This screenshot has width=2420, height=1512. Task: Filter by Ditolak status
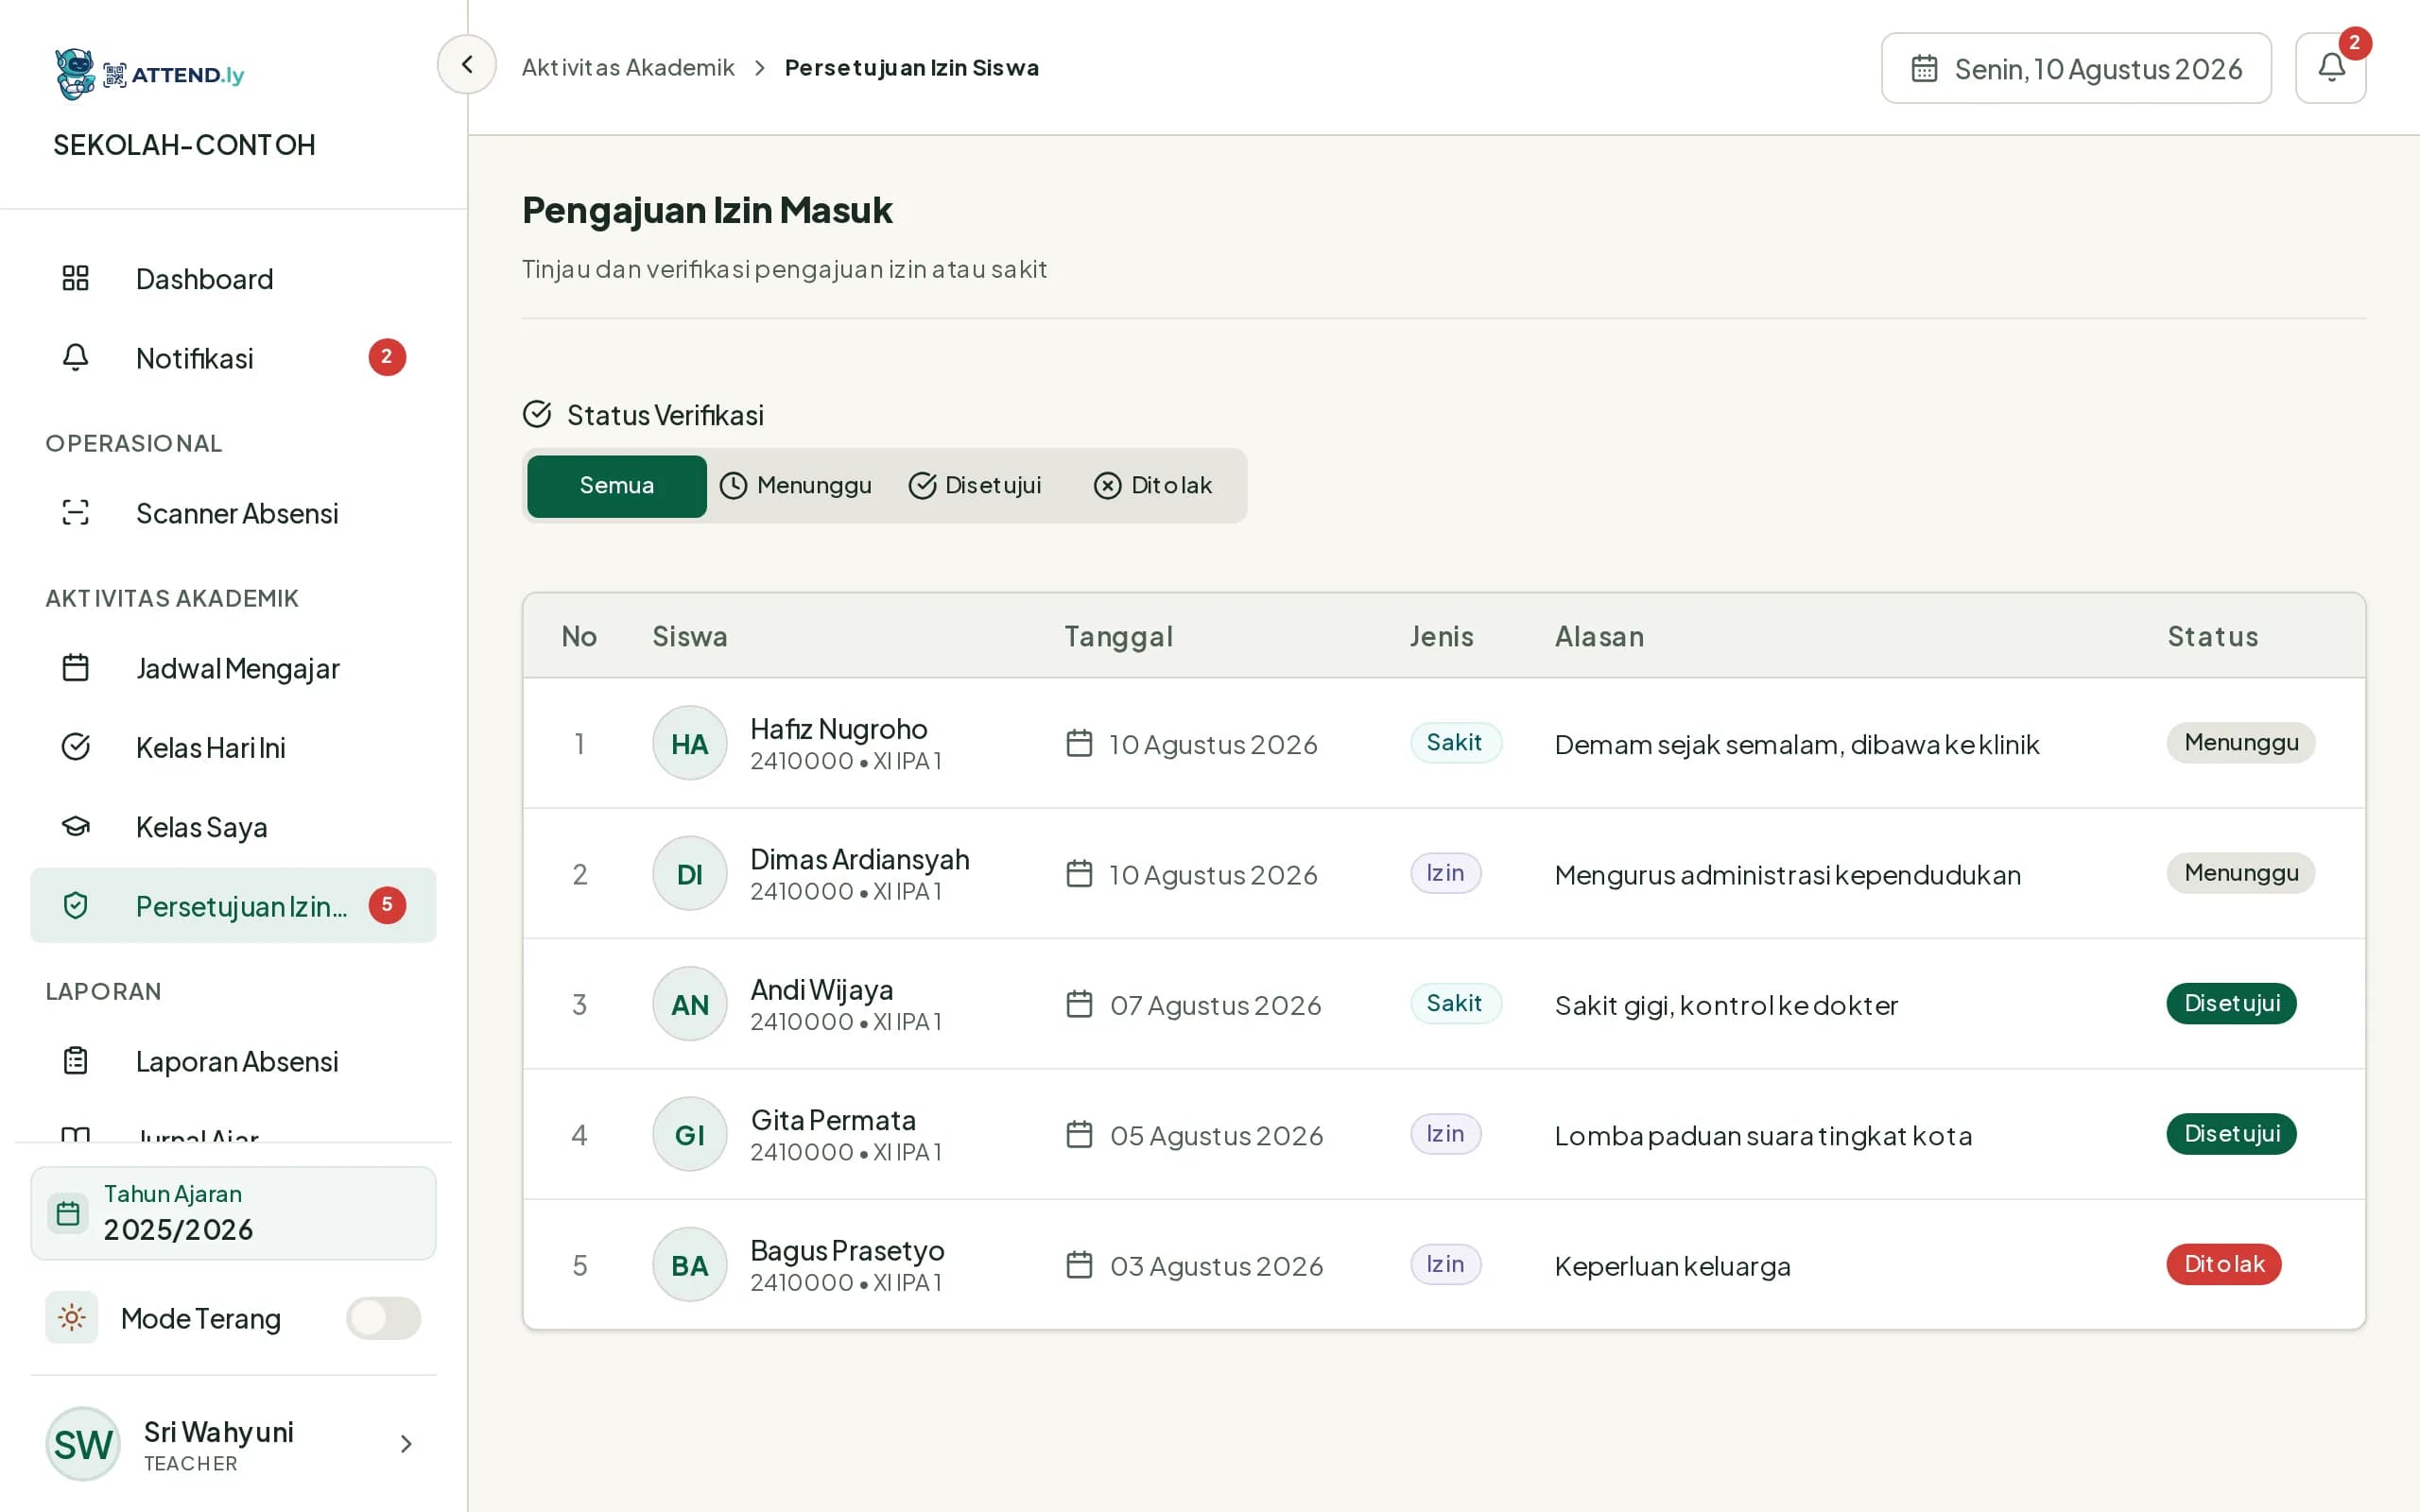[1153, 486]
